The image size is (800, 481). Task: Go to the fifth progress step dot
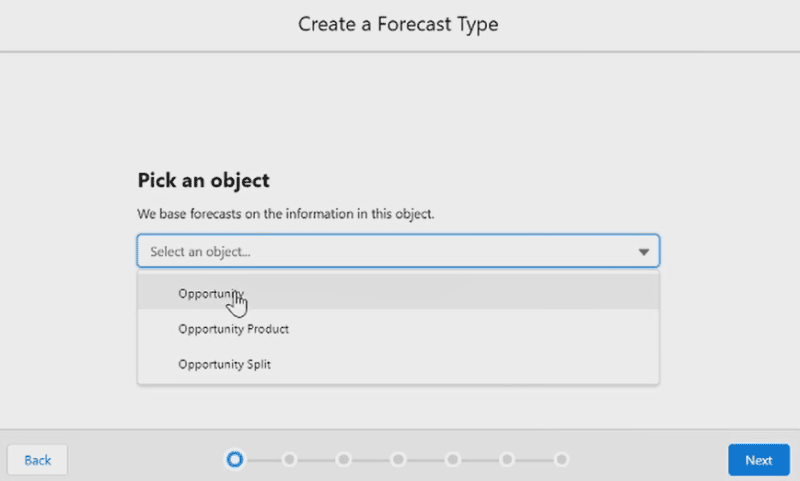453,460
